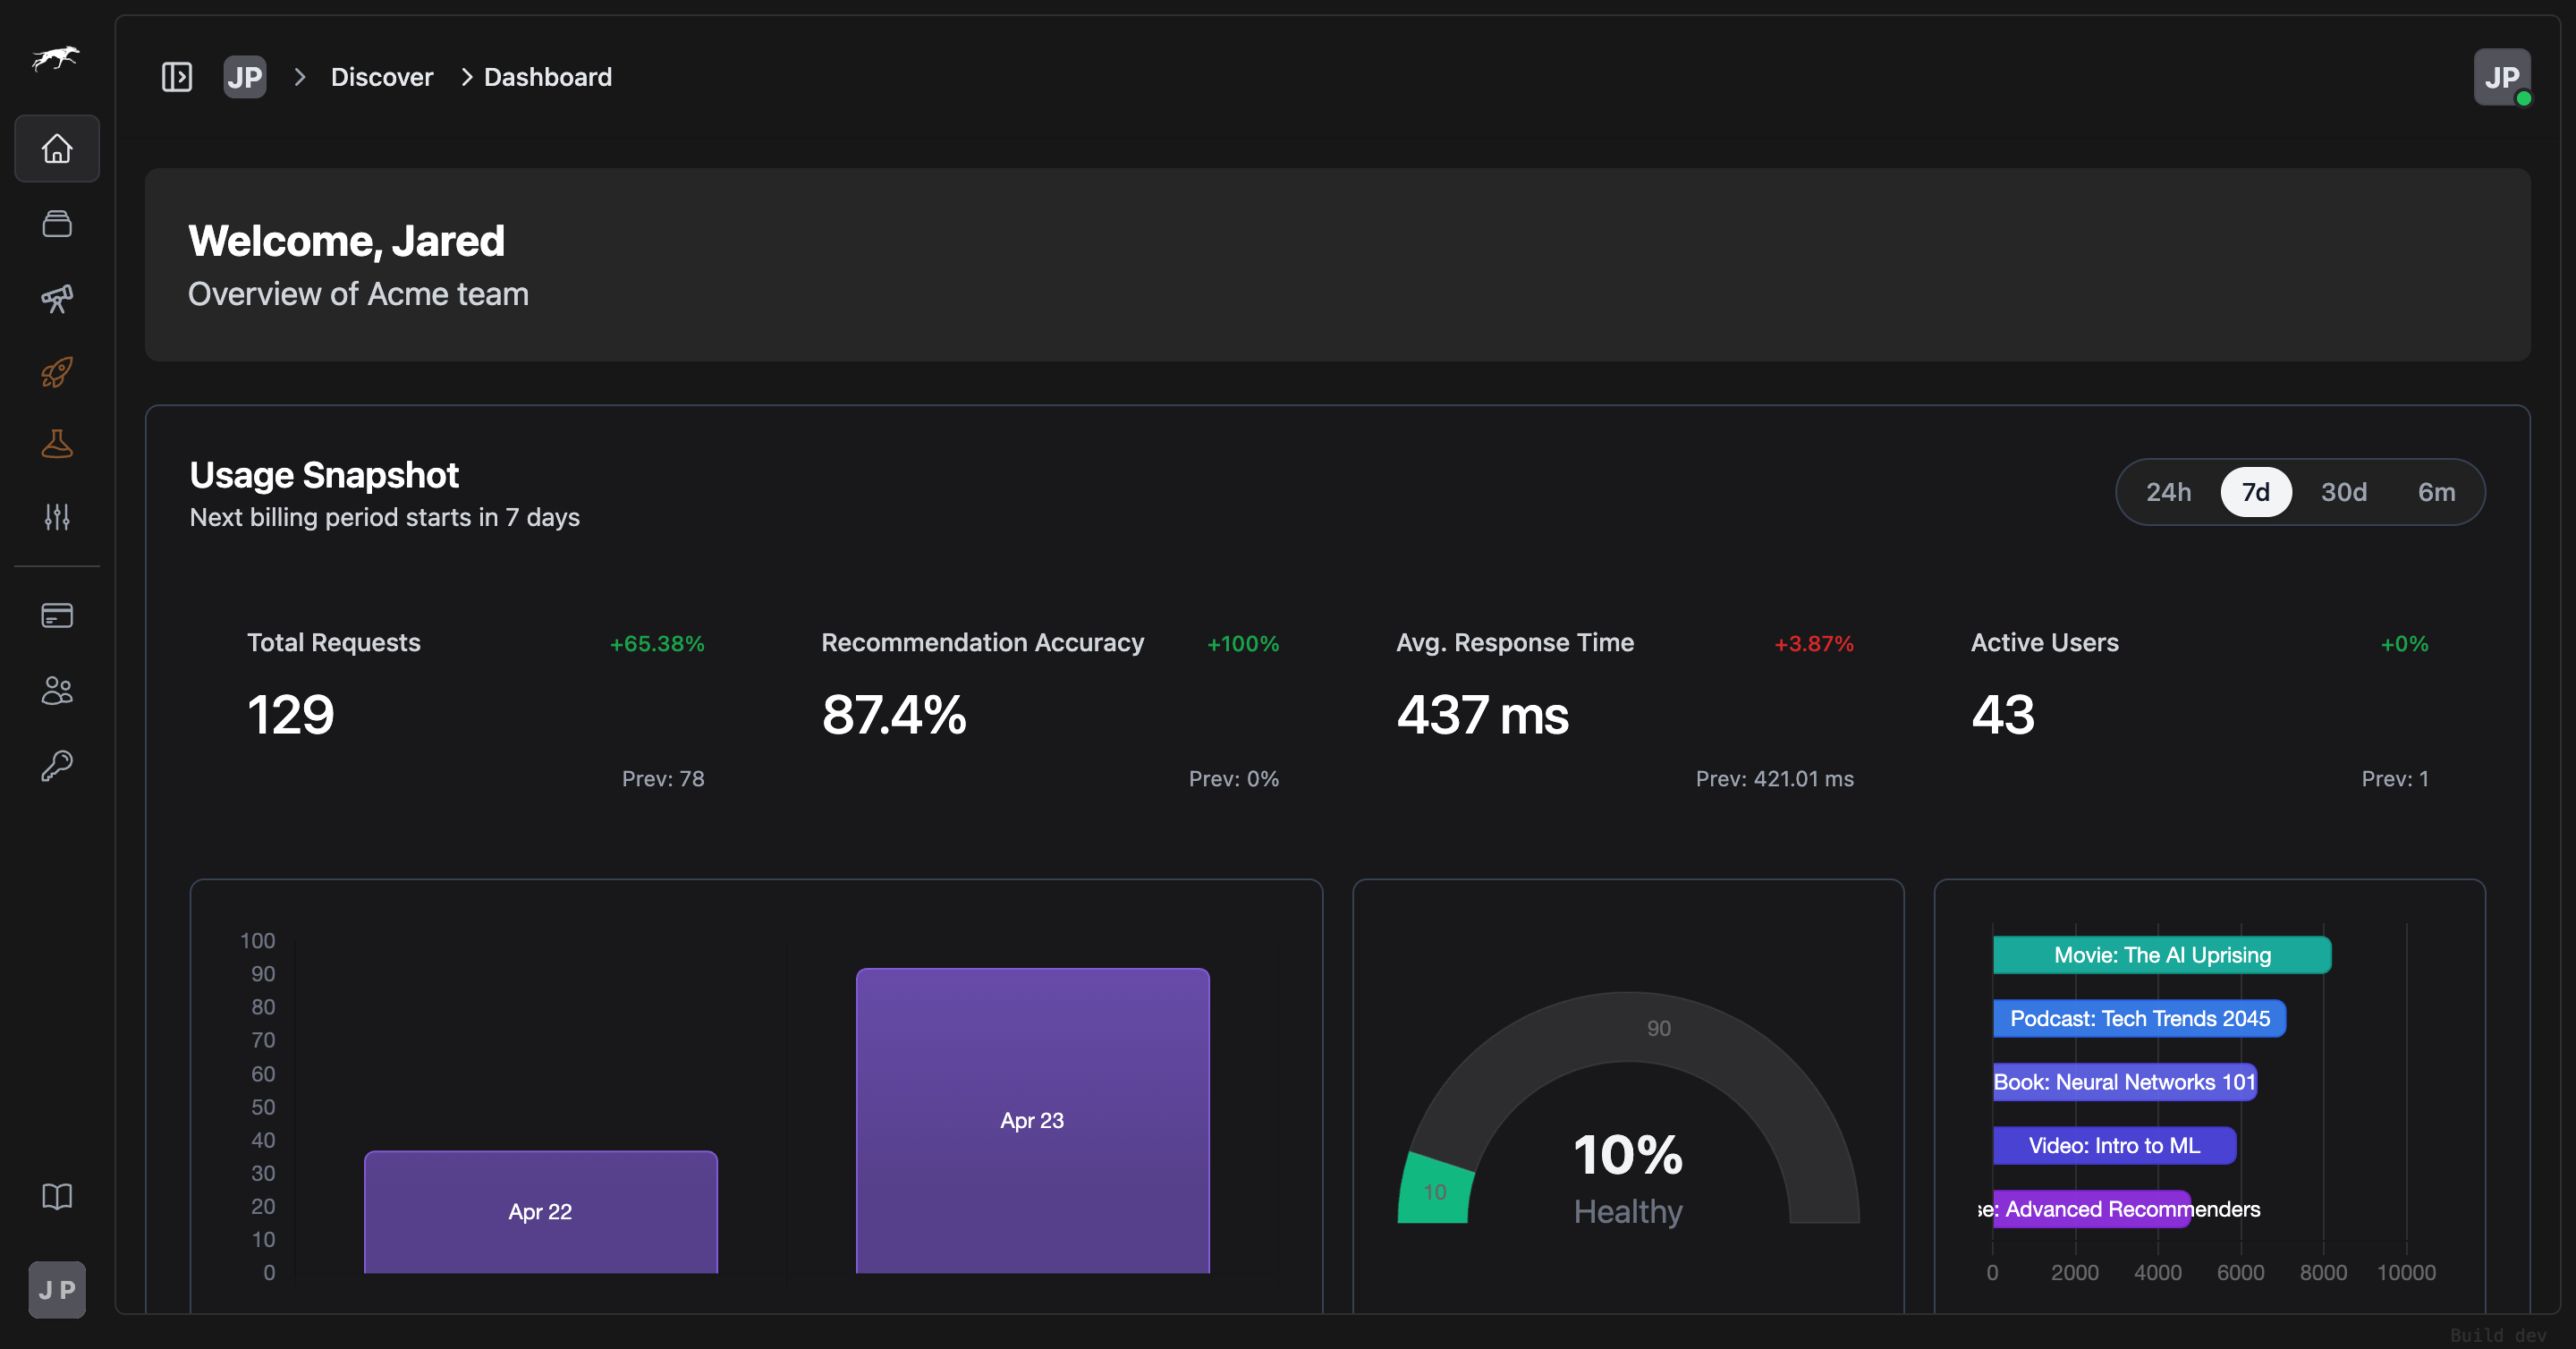Open the Flask experiments icon
Screen dimensions: 2576x1349
tap(56, 443)
